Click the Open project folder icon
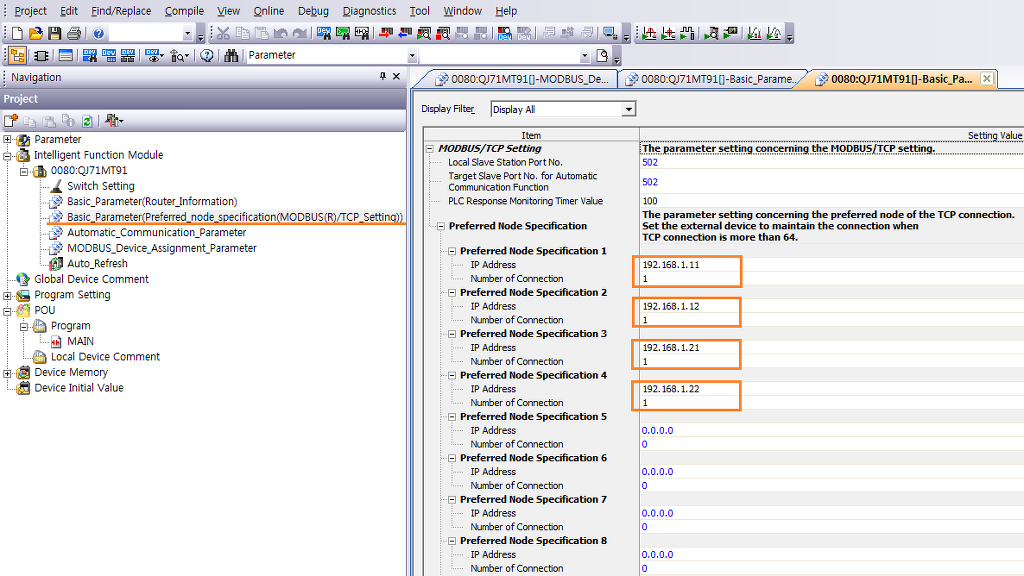 click(x=37, y=33)
